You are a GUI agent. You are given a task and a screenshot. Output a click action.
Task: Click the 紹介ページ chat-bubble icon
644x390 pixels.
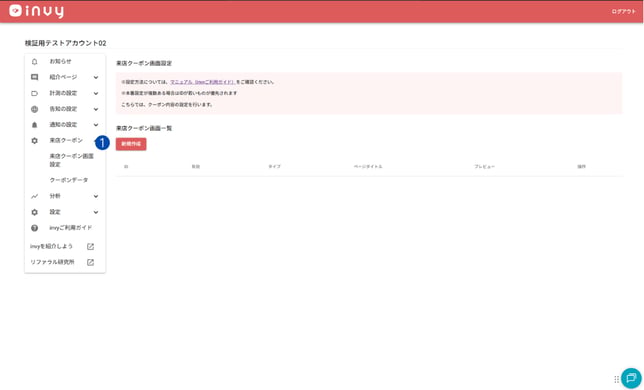(x=34, y=77)
